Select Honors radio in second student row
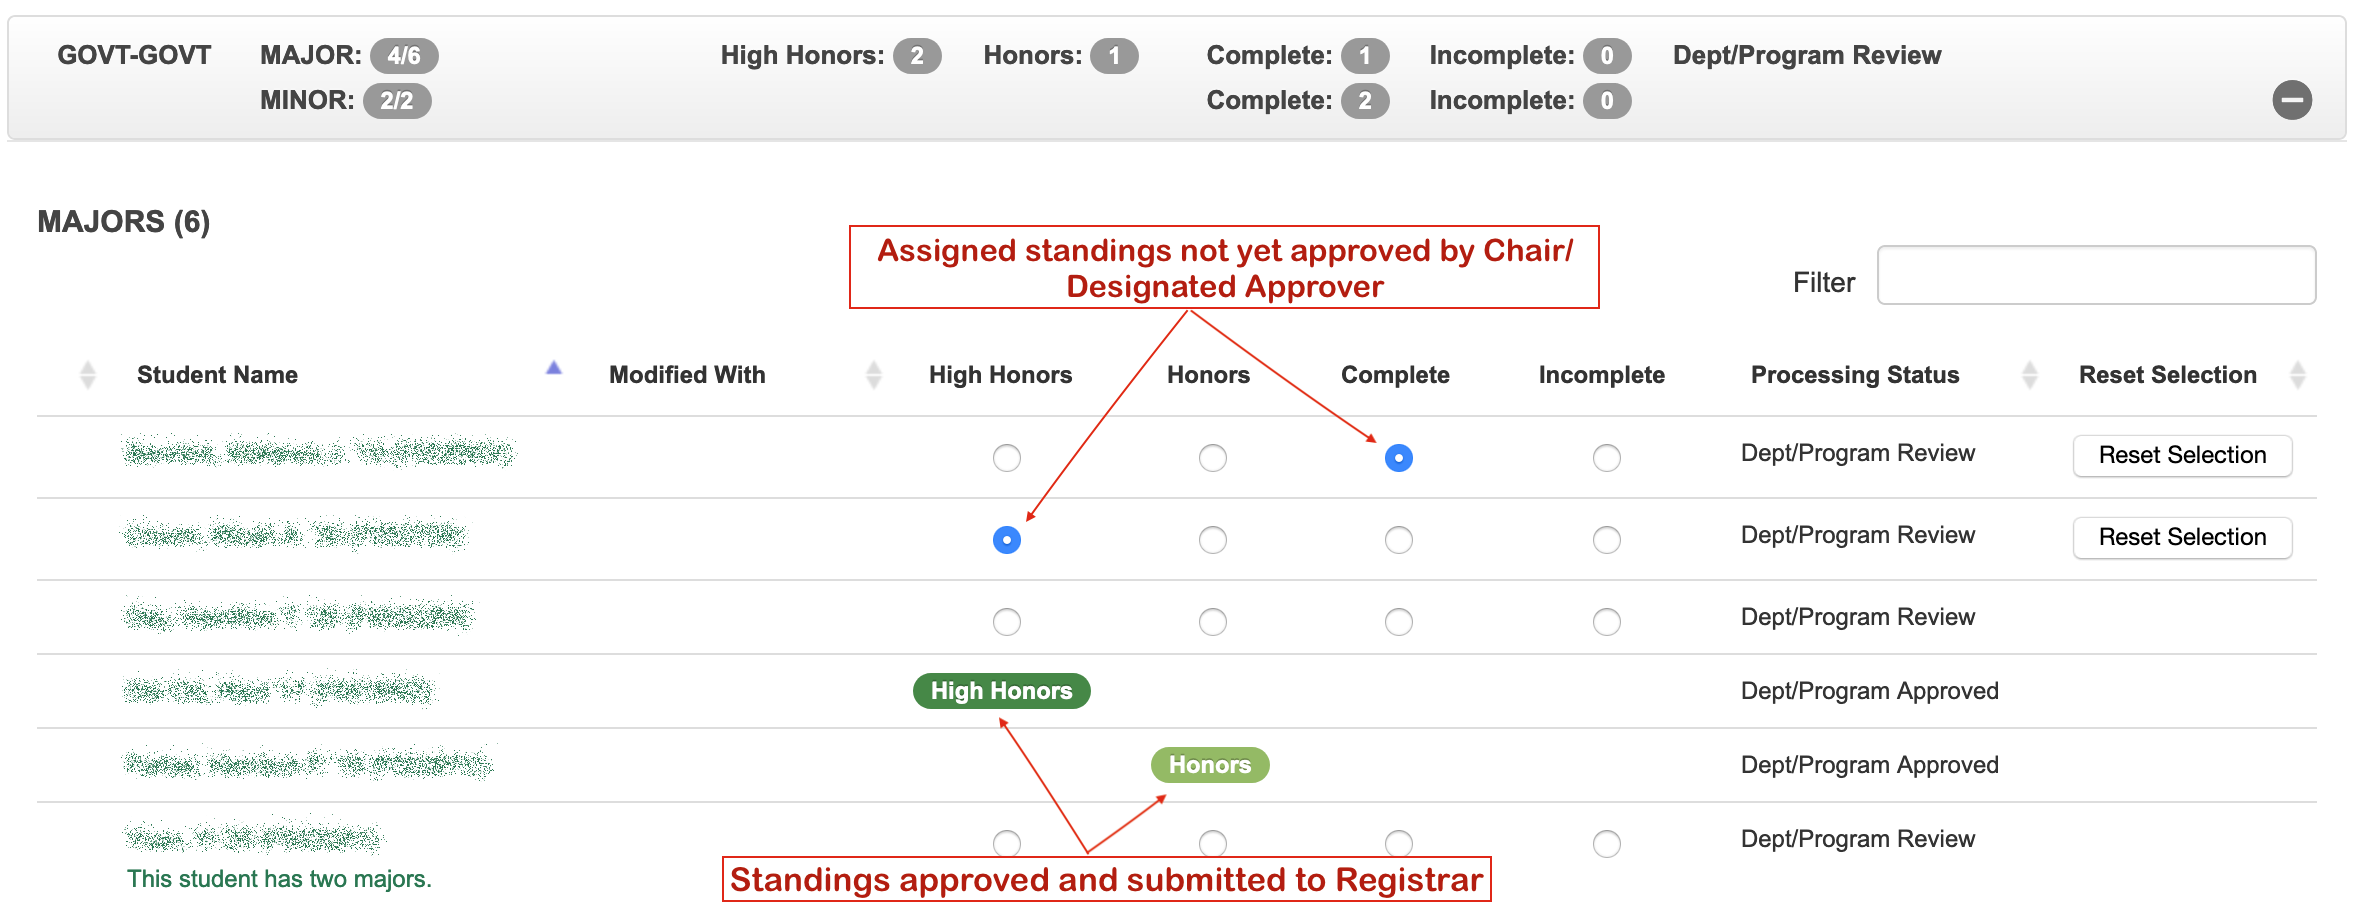The height and width of the screenshot is (912, 2364). pos(1212,540)
